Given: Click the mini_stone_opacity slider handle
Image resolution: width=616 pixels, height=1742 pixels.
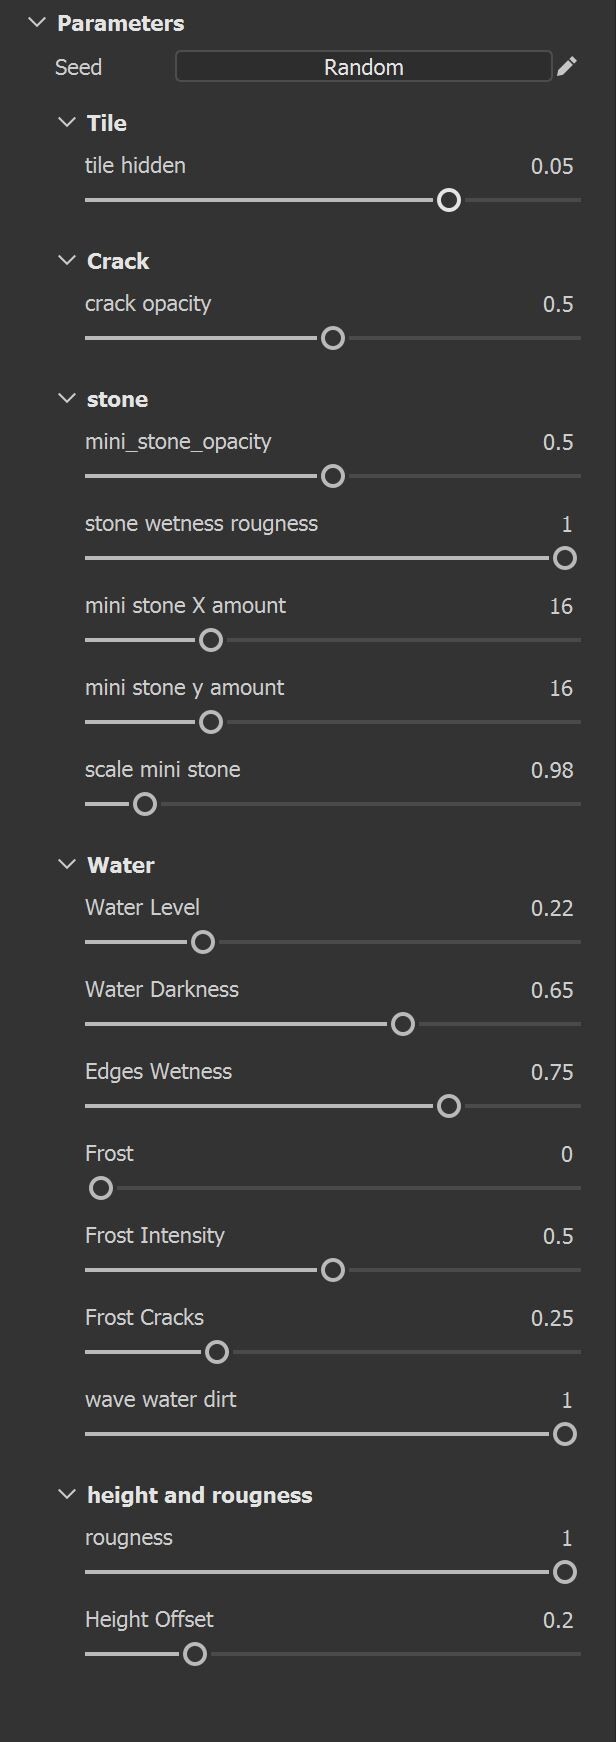Looking at the screenshot, I should pos(333,476).
